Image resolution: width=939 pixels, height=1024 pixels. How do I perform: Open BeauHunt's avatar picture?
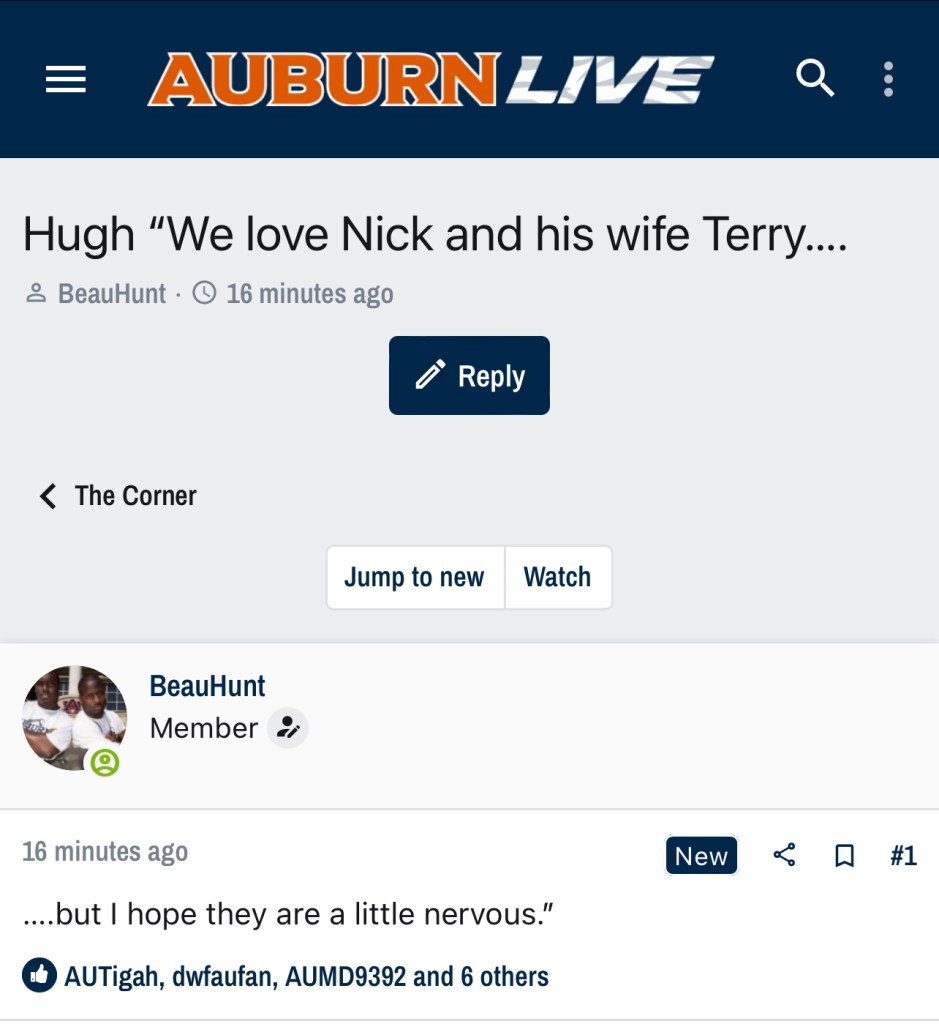coord(74,717)
